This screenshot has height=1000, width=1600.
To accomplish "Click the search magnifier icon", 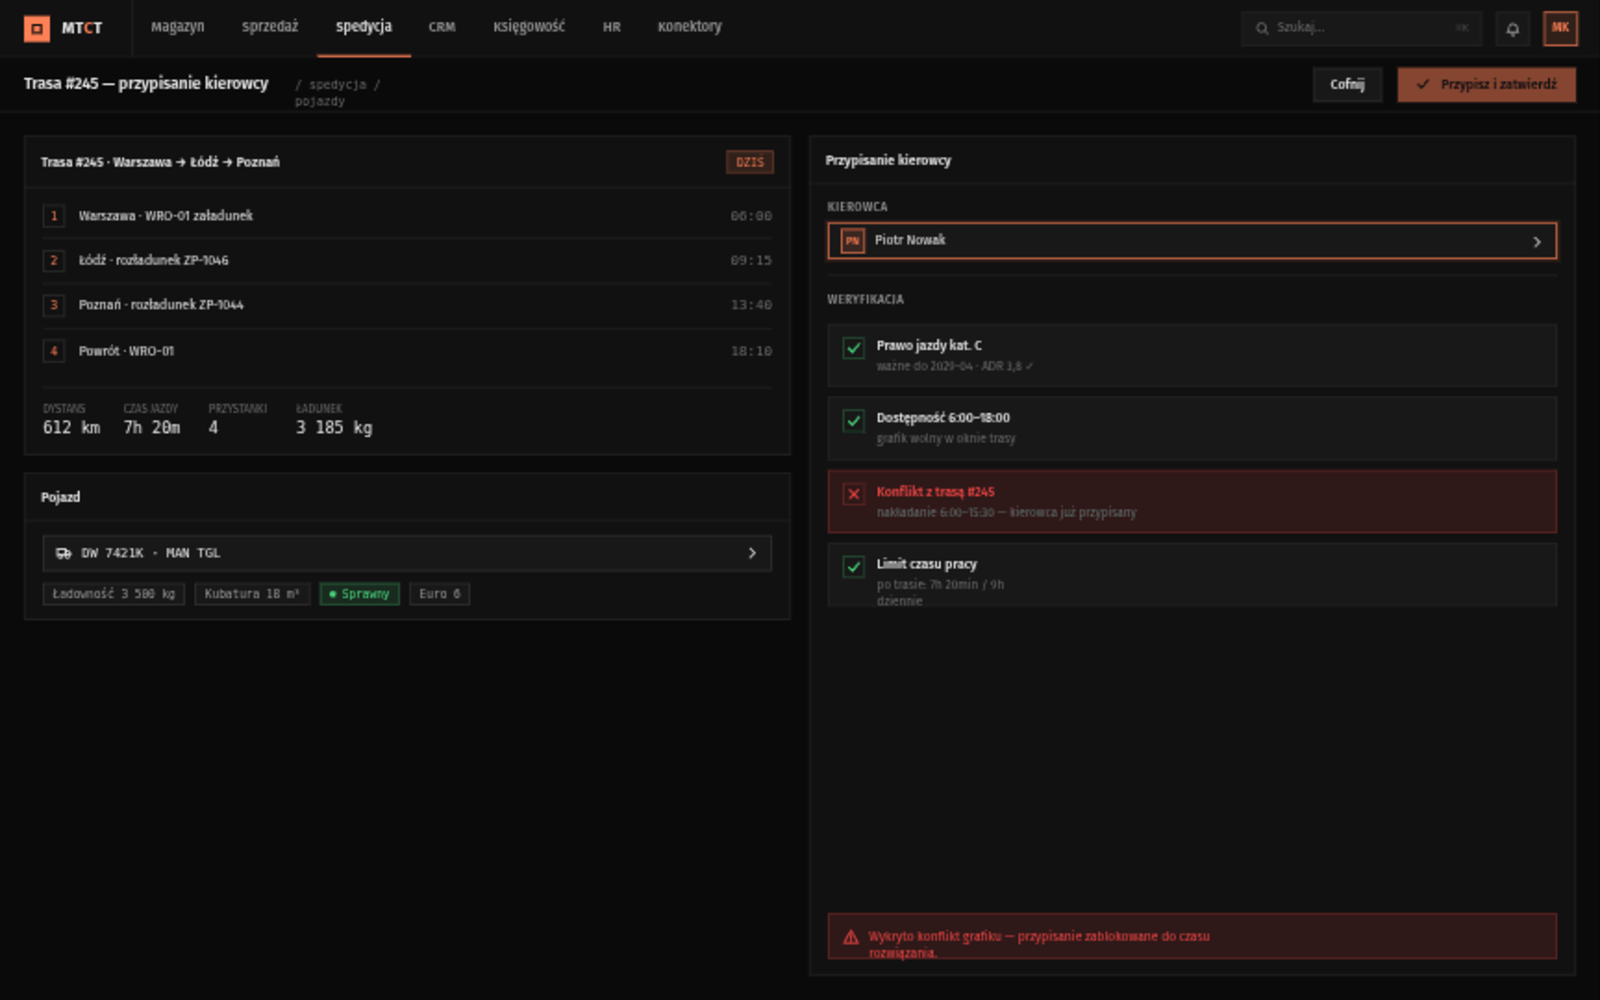I will pyautogui.click(x=1262, y=28).
